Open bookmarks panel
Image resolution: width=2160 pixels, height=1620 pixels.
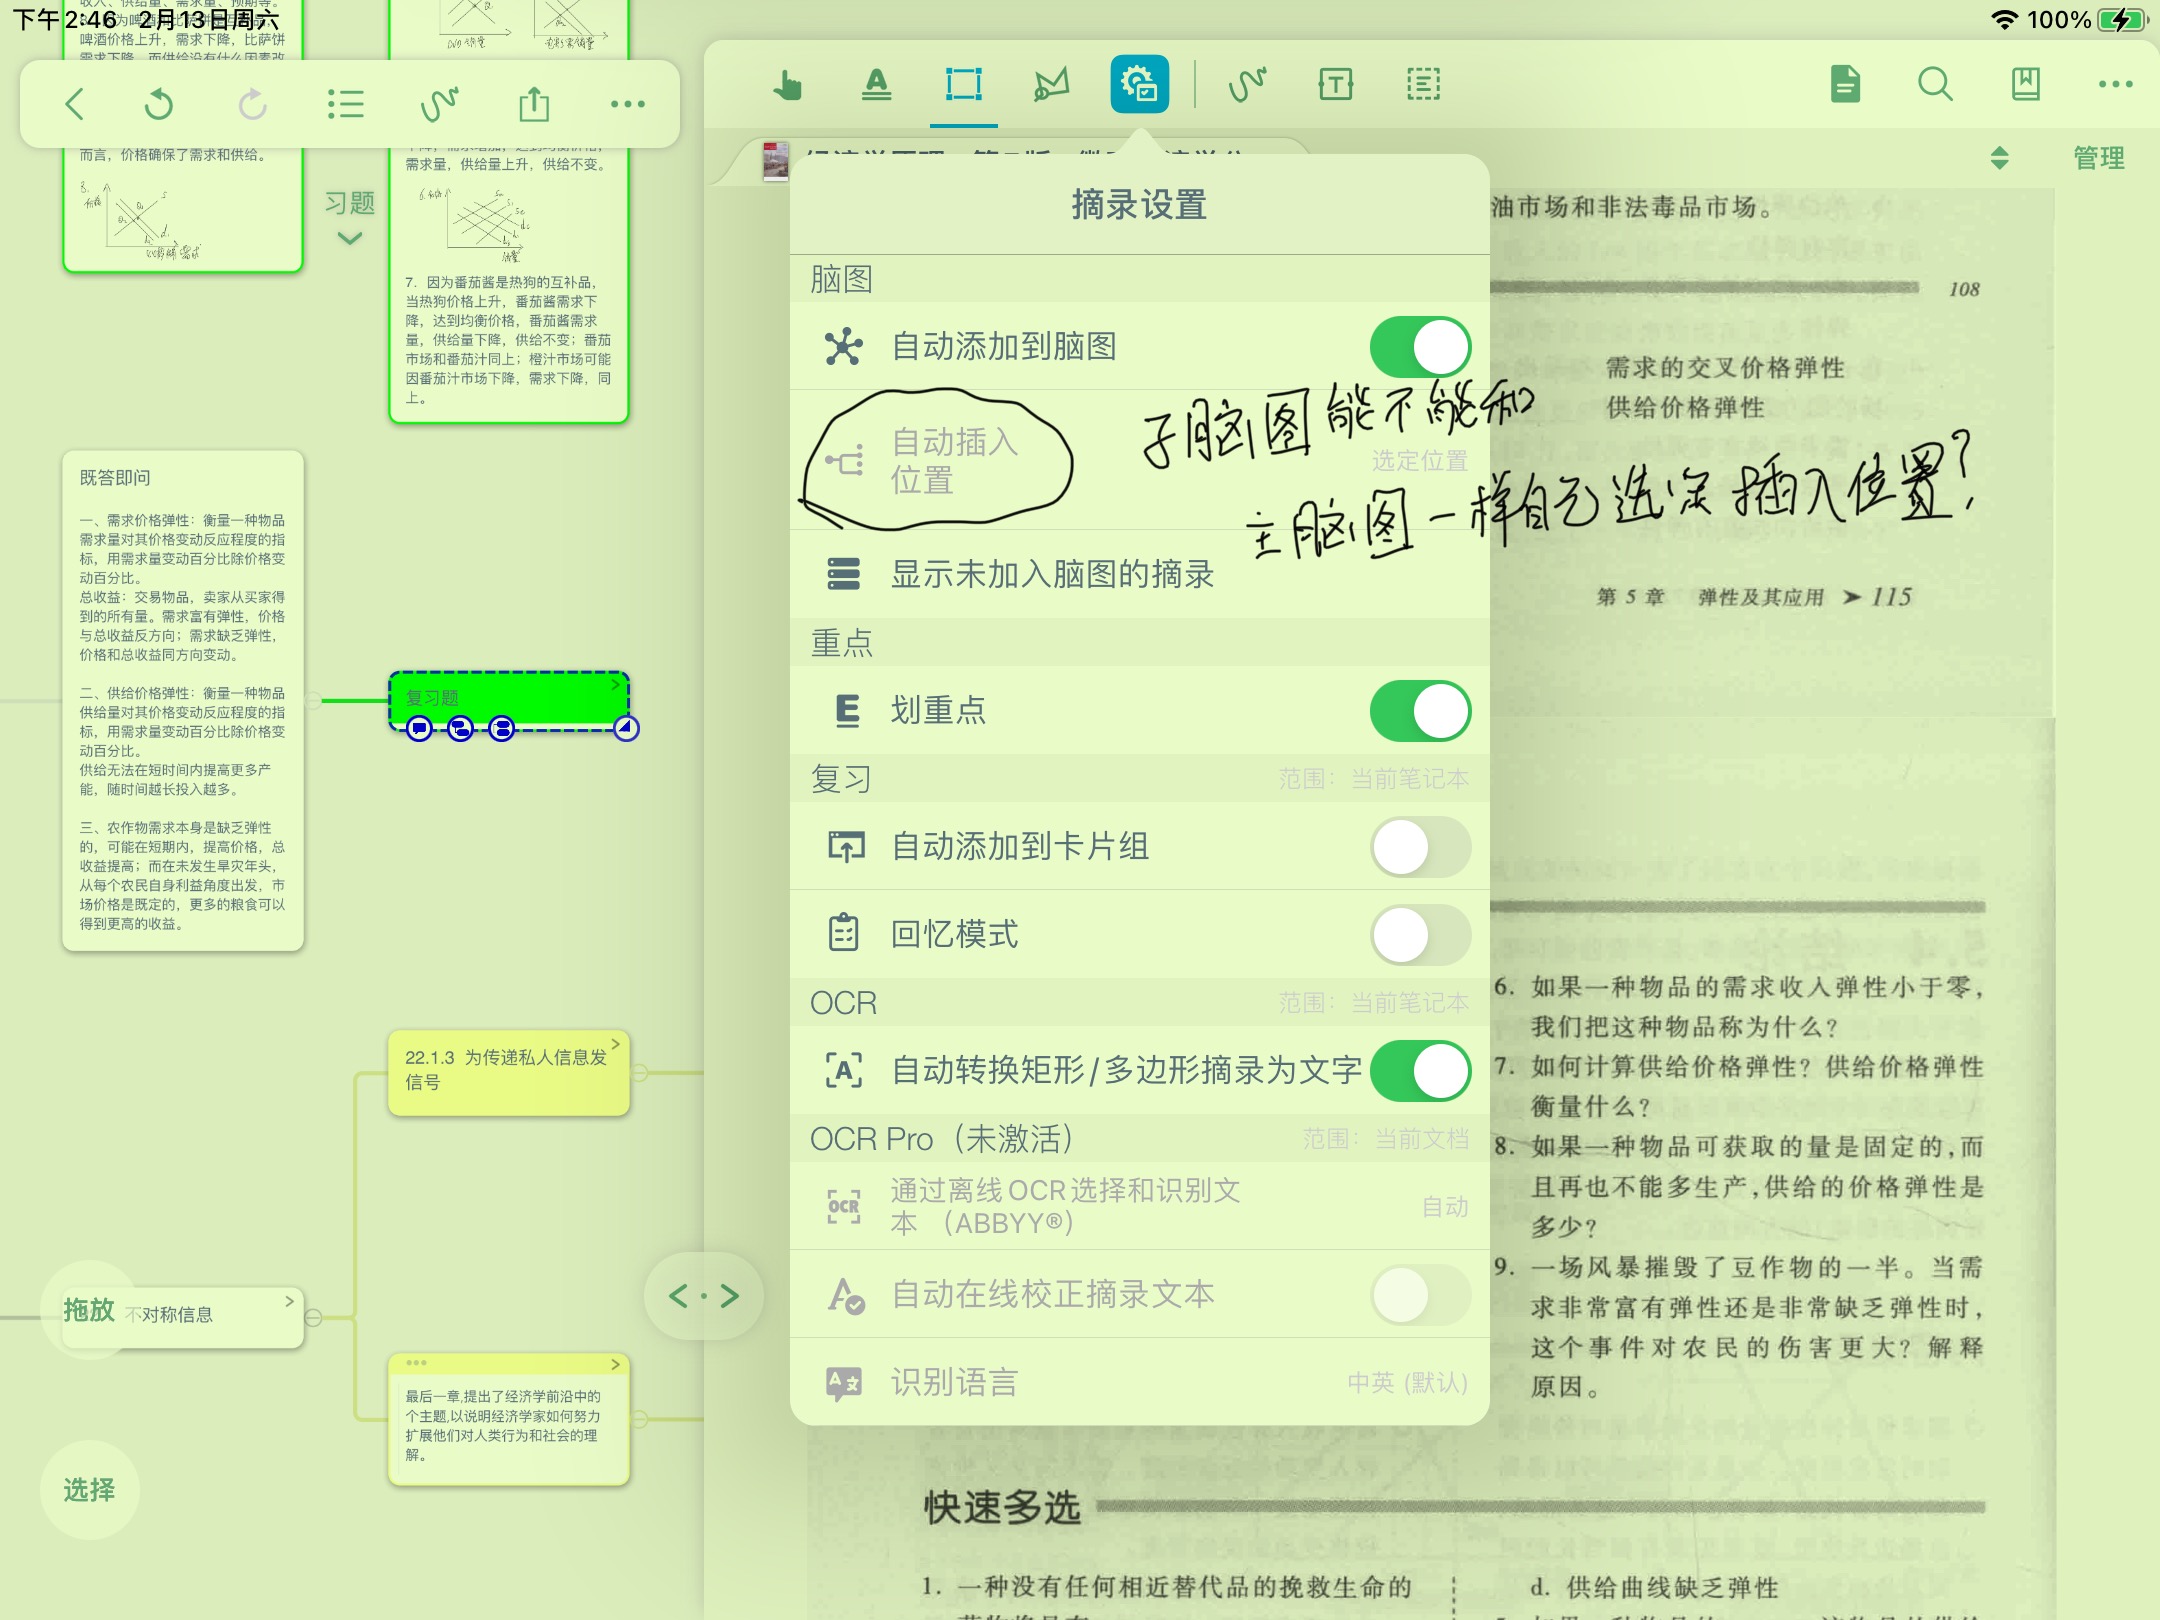point(2026,85)
